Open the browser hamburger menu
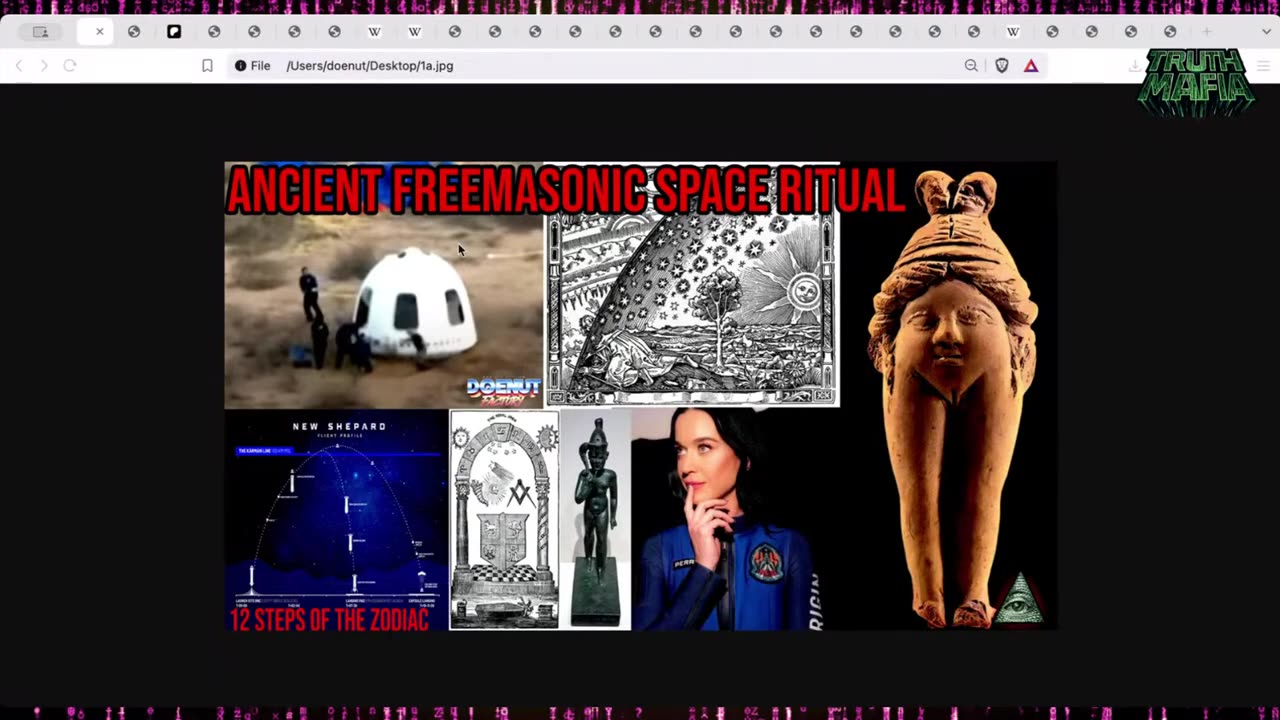Image resolution: width=1280 pixels, height=720 pixels. click(x=1262, y=66)
